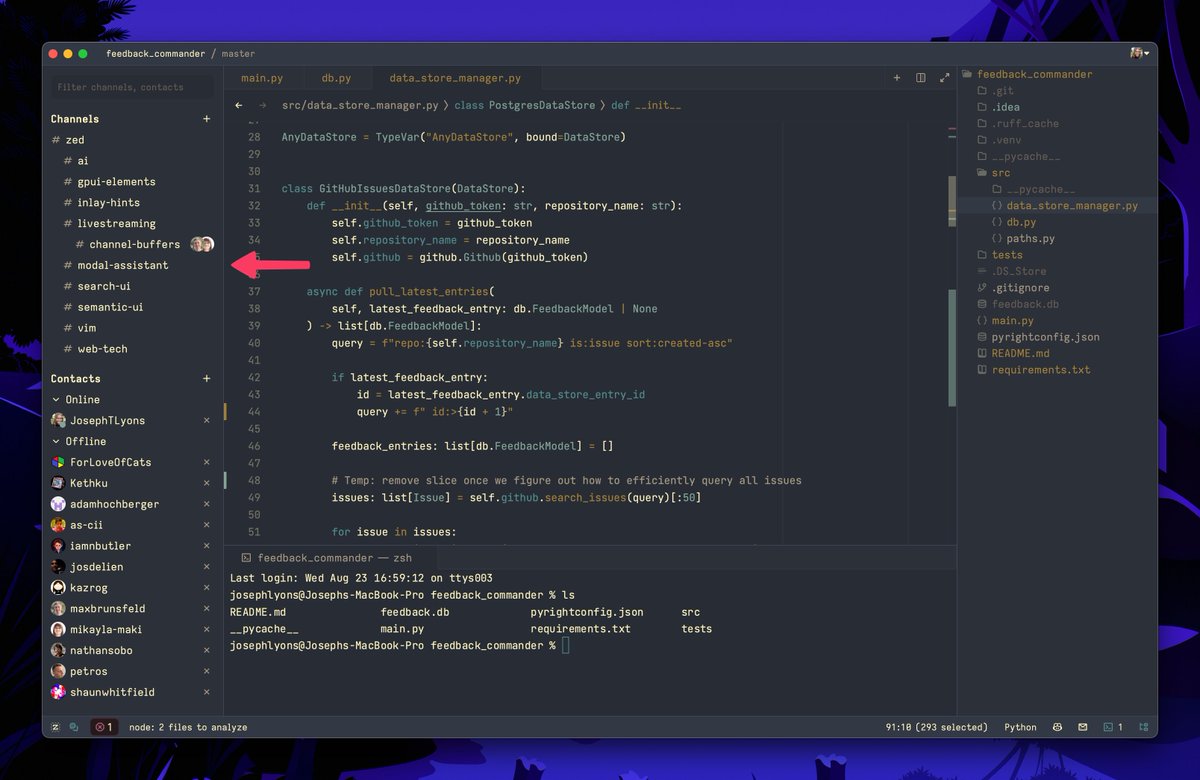Remove contact maxbrunsfeld with its x
Viewport: 1200px width, 780px height.
click(207, 609)
